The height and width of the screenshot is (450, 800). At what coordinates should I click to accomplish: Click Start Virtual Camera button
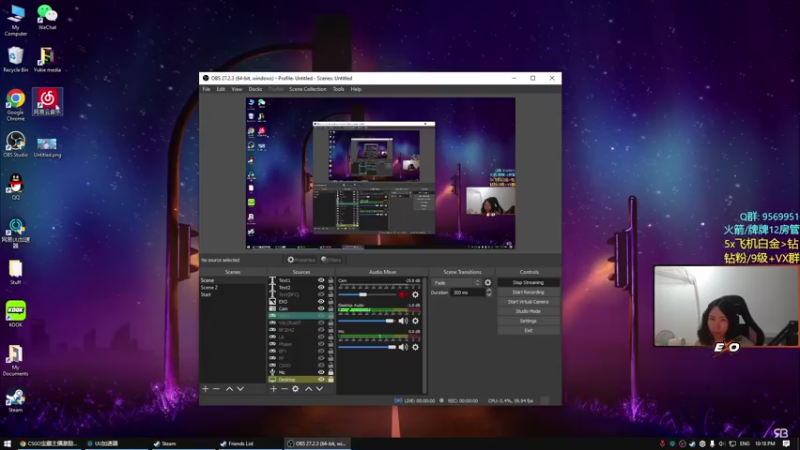tap(528, 302)
